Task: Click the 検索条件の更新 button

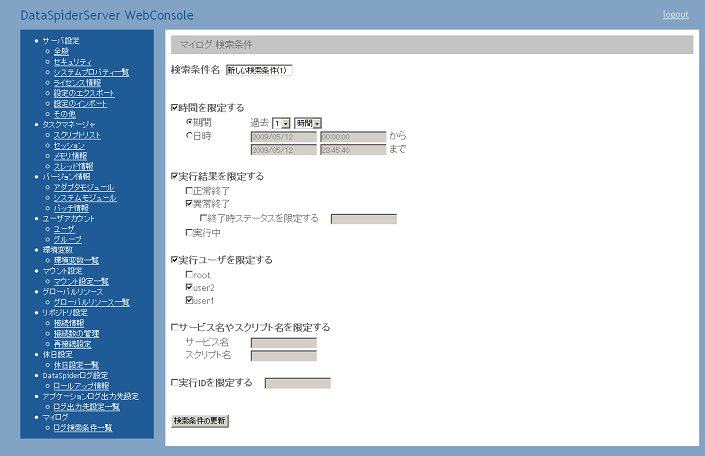Action: coord(200,421)
